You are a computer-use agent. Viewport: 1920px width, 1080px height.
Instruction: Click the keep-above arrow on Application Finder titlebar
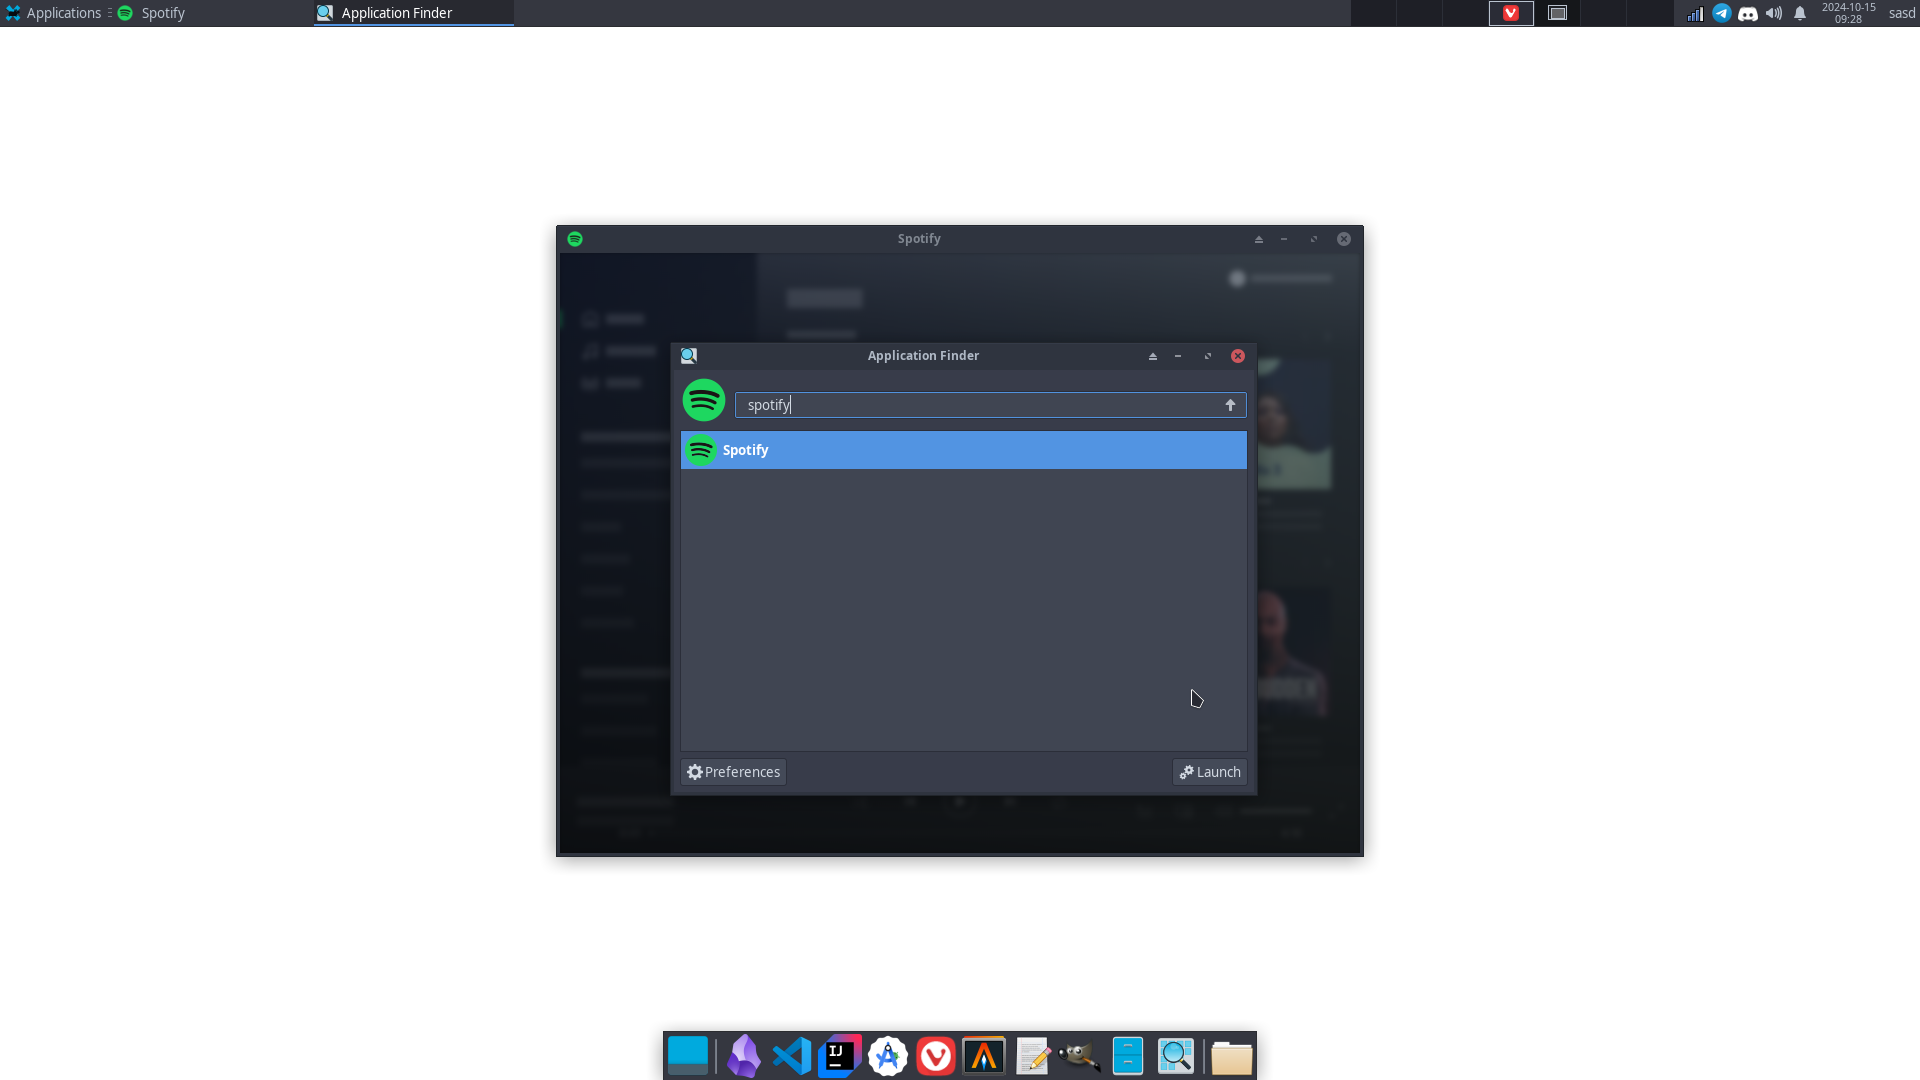pyautogui.click(x=1153, y=356)
